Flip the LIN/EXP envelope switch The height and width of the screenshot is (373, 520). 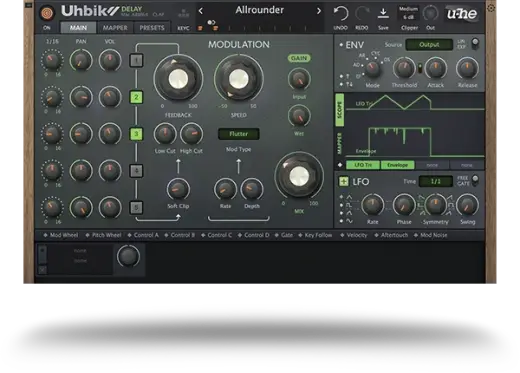coord(475,43)
